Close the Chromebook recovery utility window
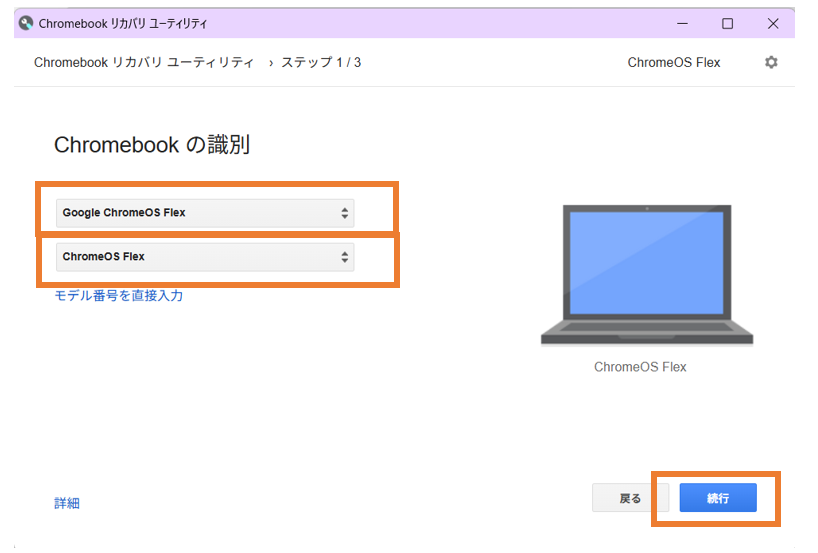 tap(773, 23)
